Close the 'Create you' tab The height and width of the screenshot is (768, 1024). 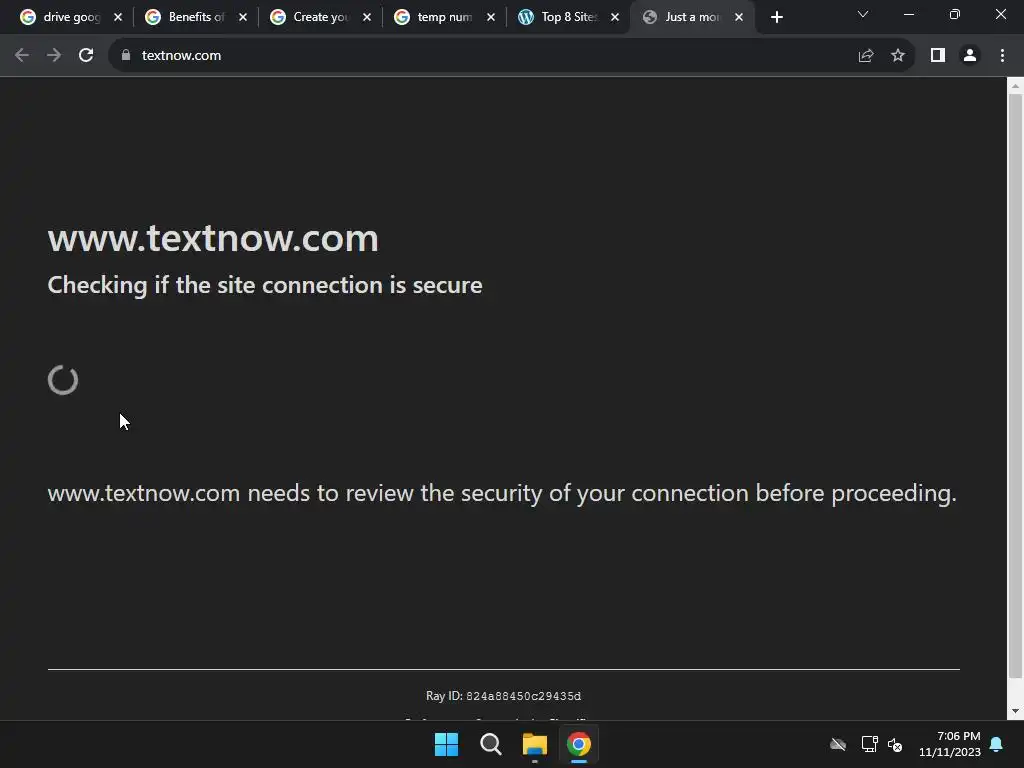367,18
